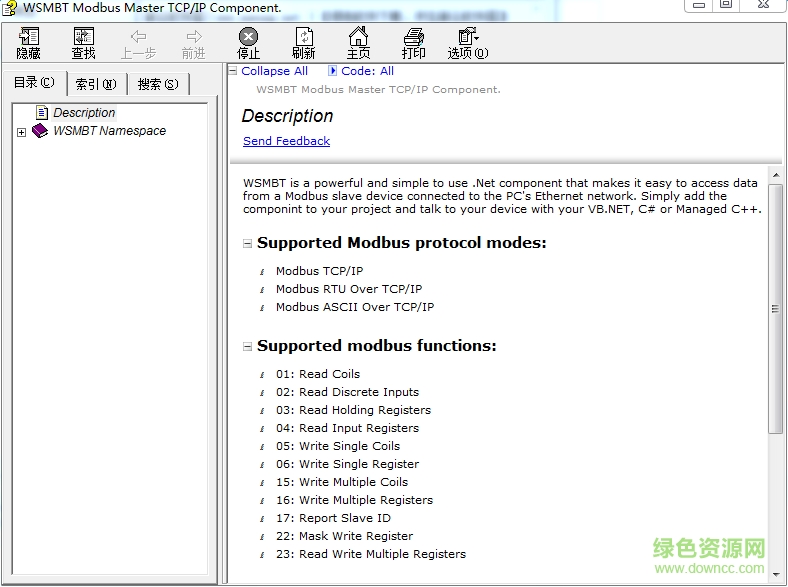Go forward with the 前进 arrow
788x587 pixels.
(x=193, y=44)
